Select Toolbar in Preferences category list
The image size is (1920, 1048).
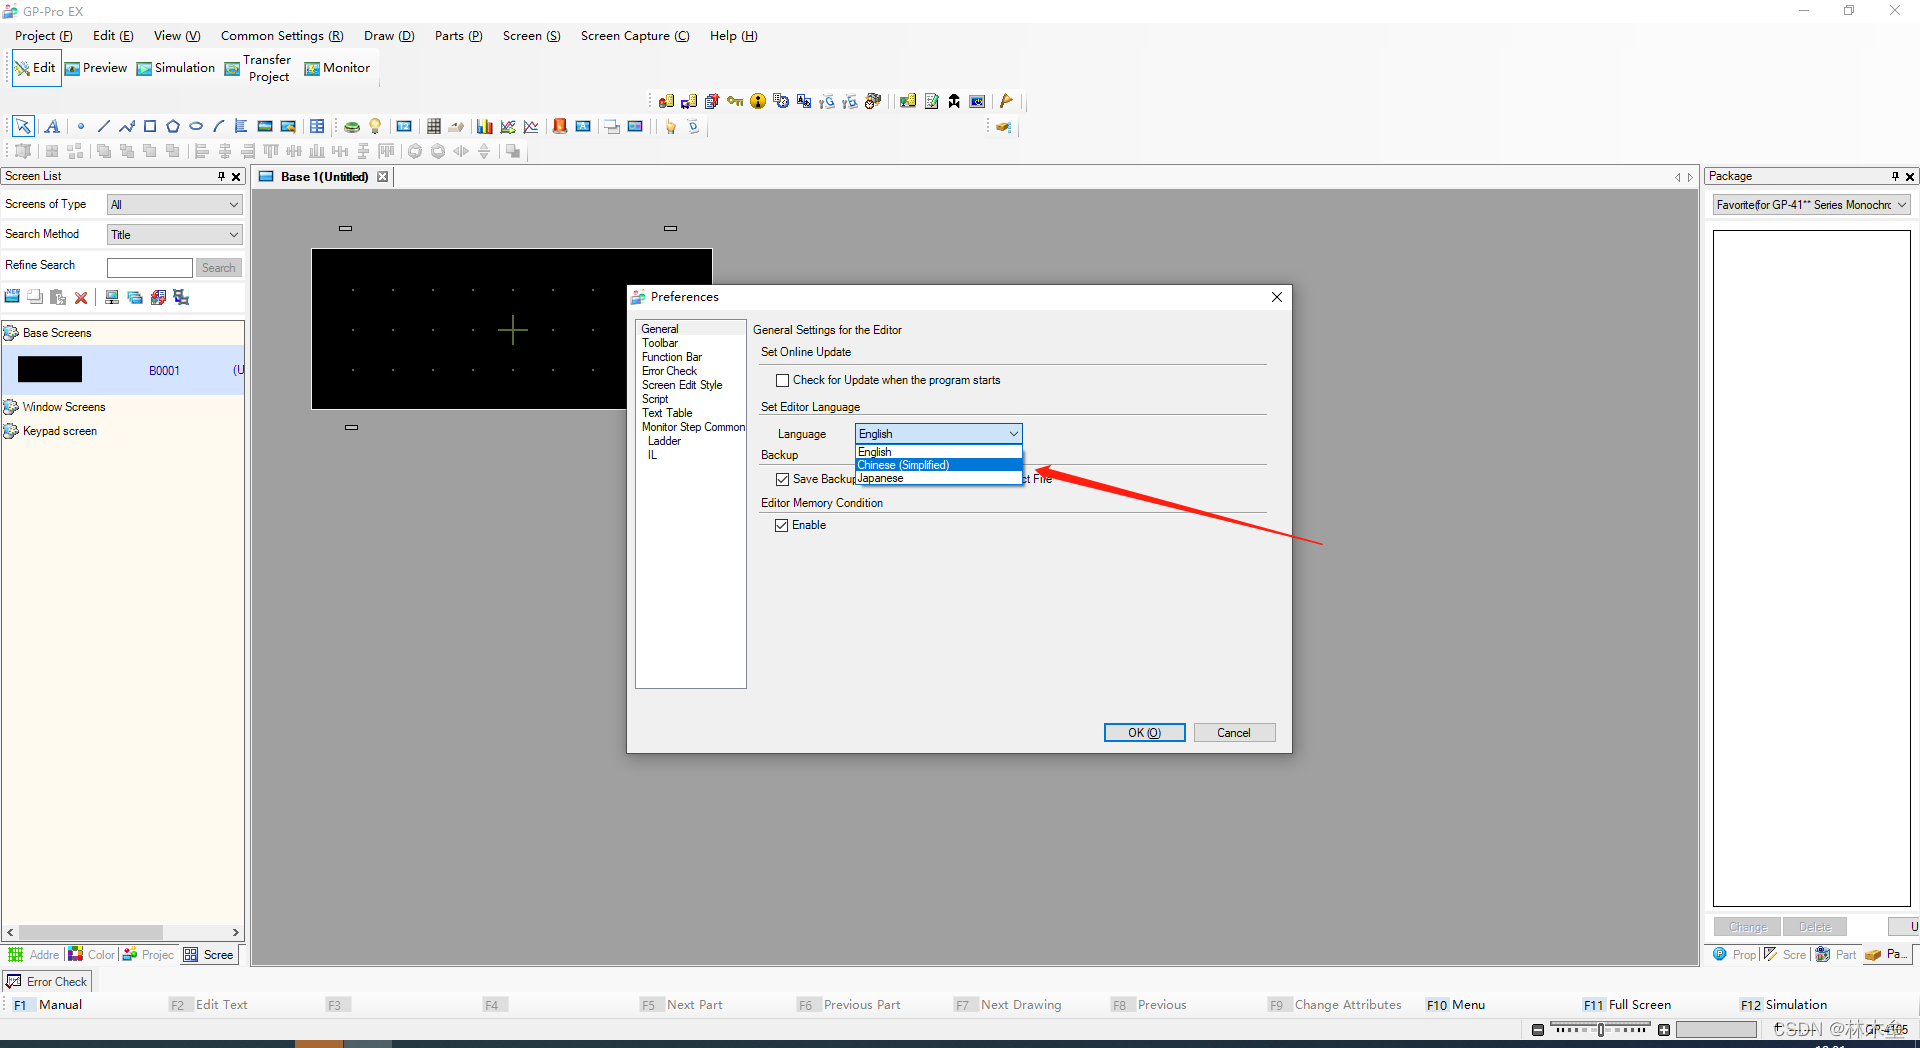tap(660, 343)
